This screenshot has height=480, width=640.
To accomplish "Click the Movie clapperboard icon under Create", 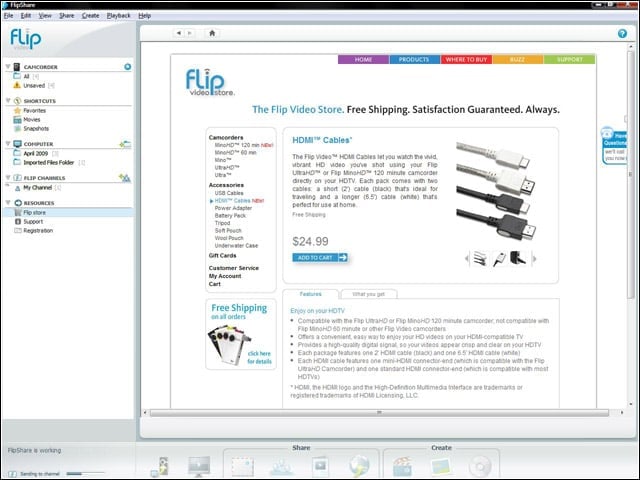I will pos(402,466).
